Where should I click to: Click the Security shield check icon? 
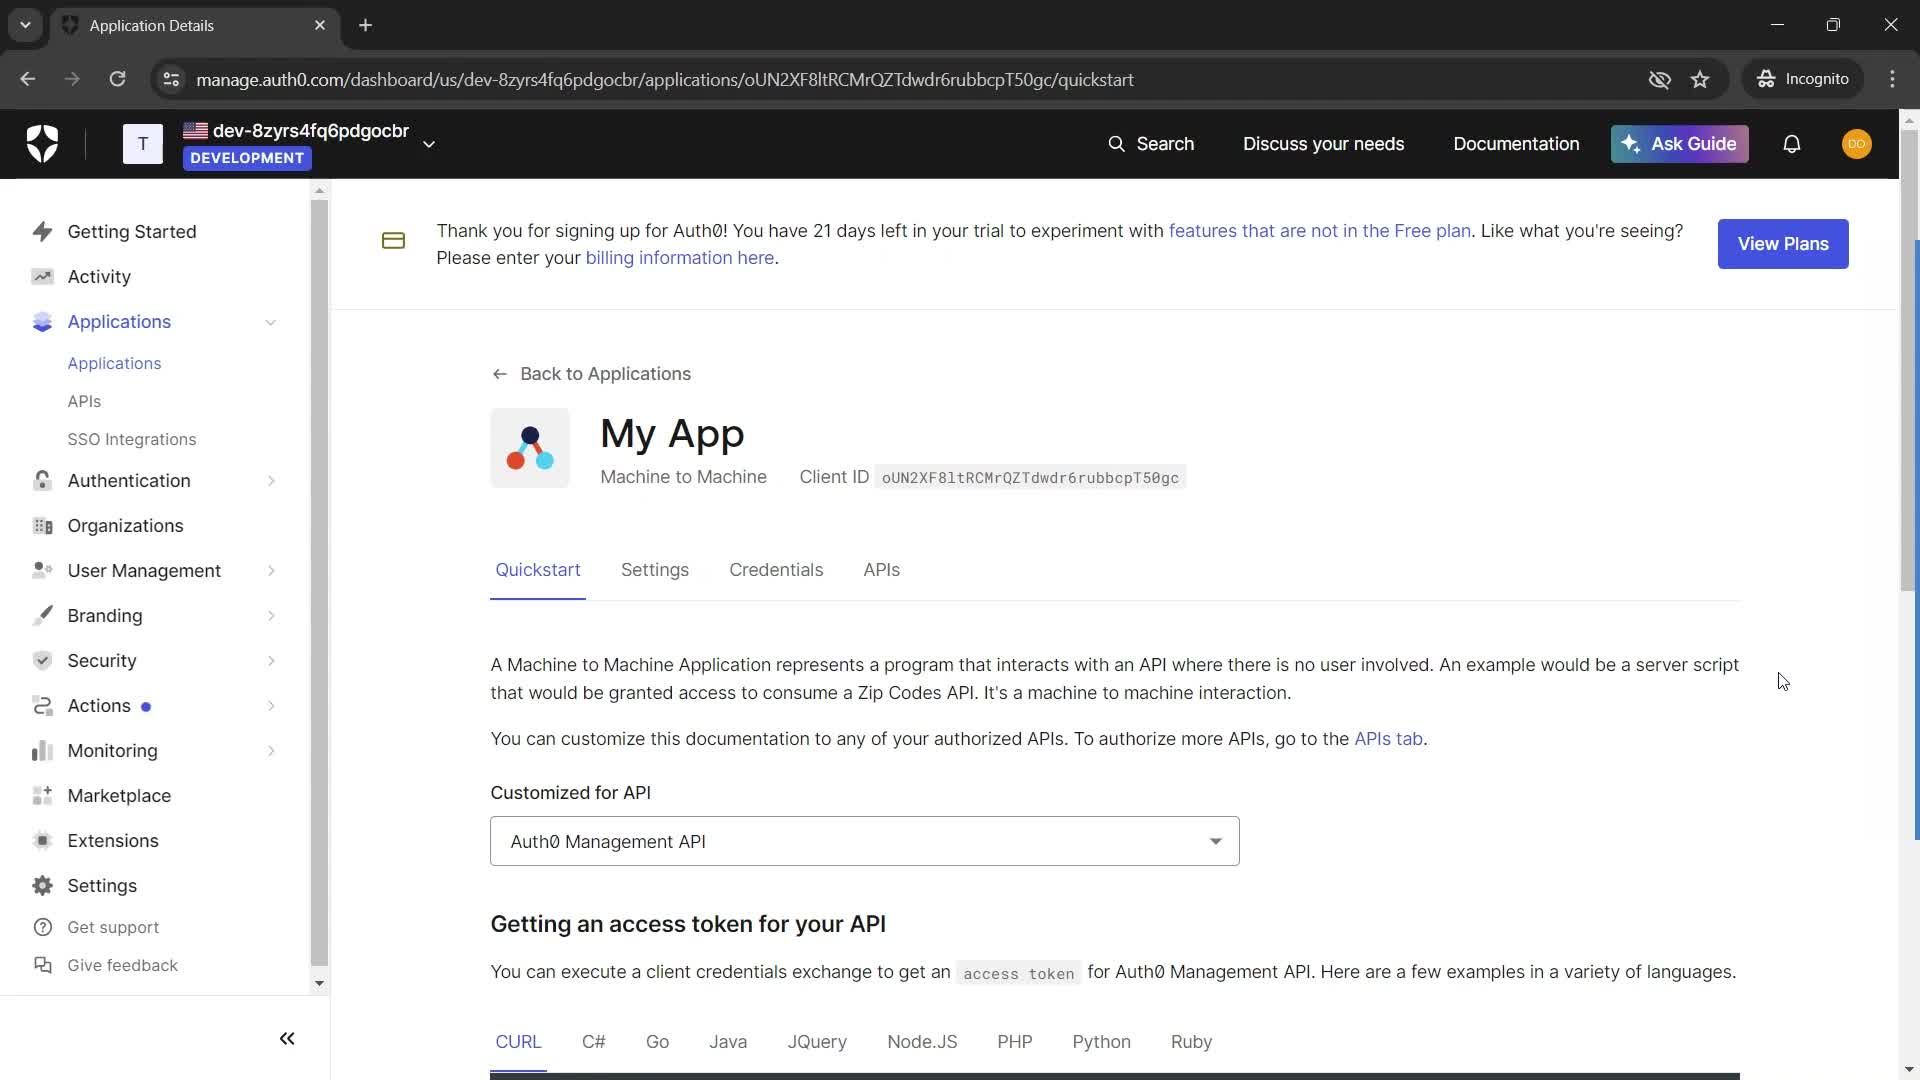pyautogui.click(x=42, y=661)
